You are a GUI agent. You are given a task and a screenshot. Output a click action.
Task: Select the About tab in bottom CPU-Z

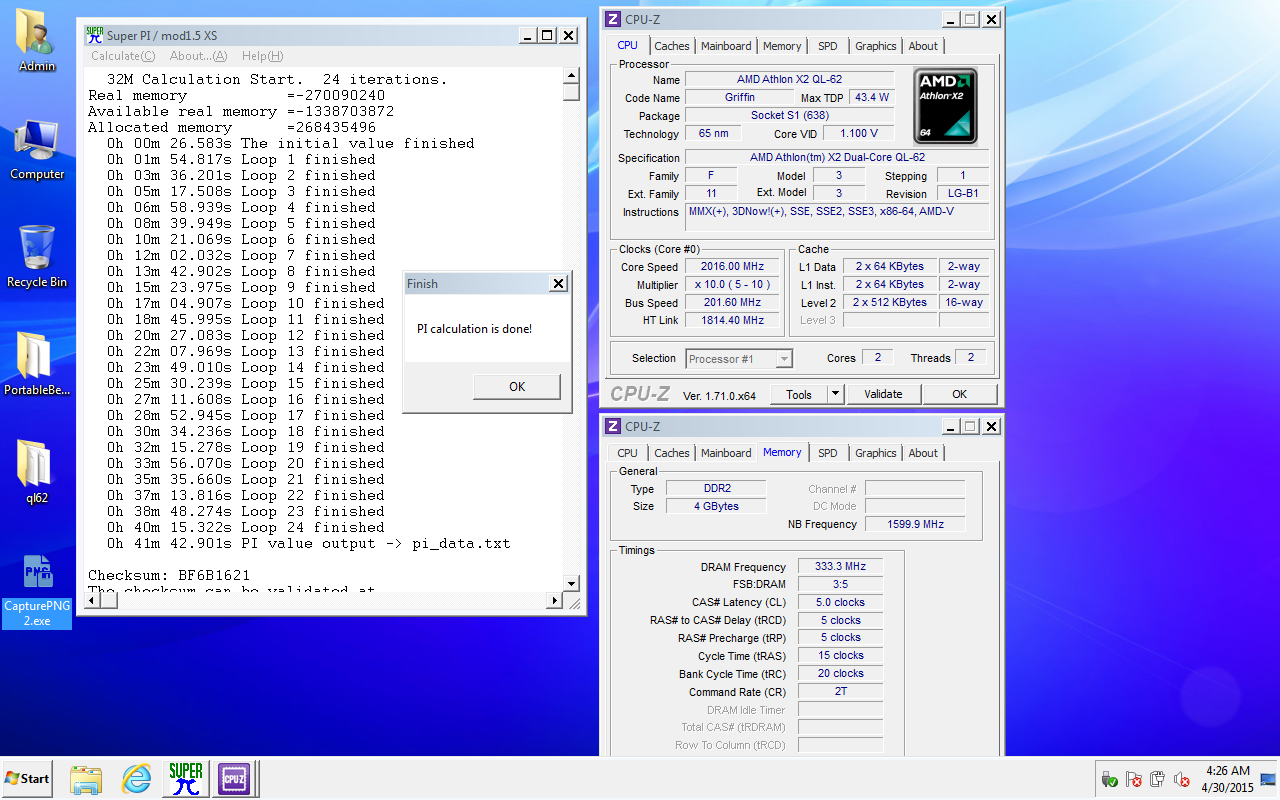(923, 453)
